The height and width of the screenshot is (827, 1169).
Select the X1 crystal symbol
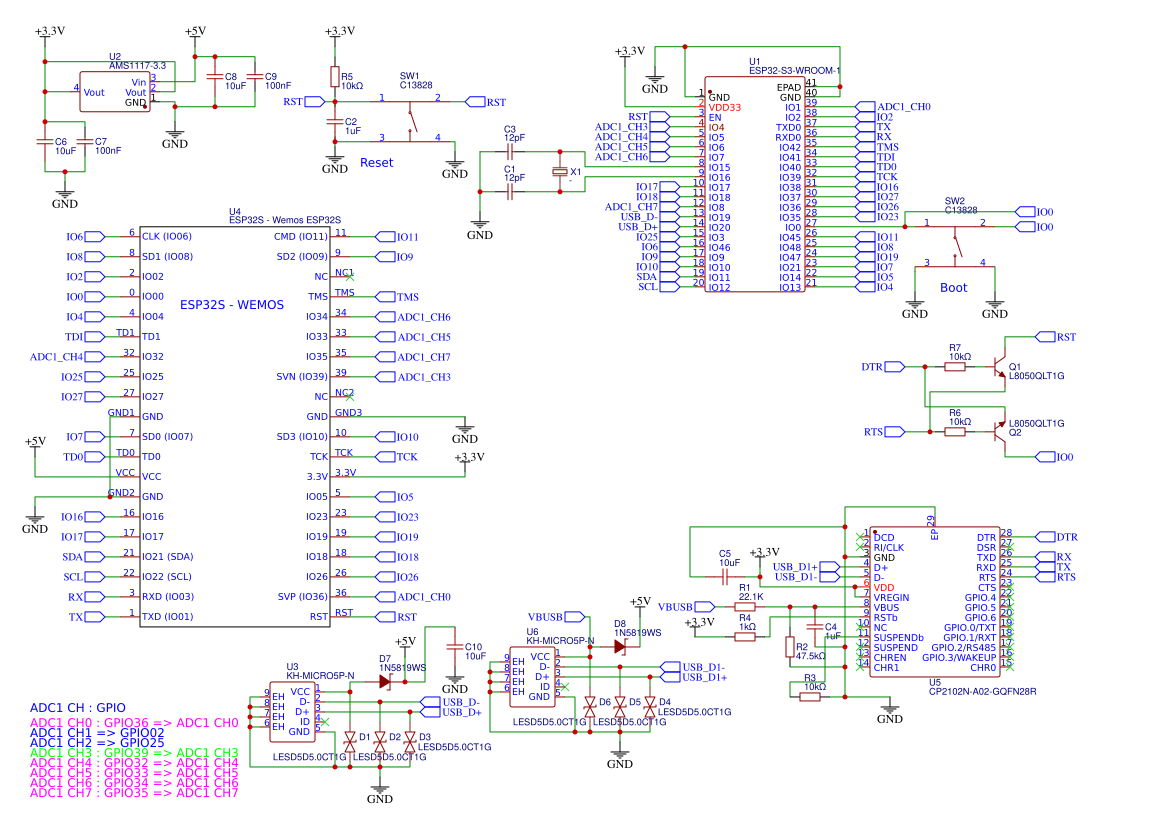pos(560,173)
